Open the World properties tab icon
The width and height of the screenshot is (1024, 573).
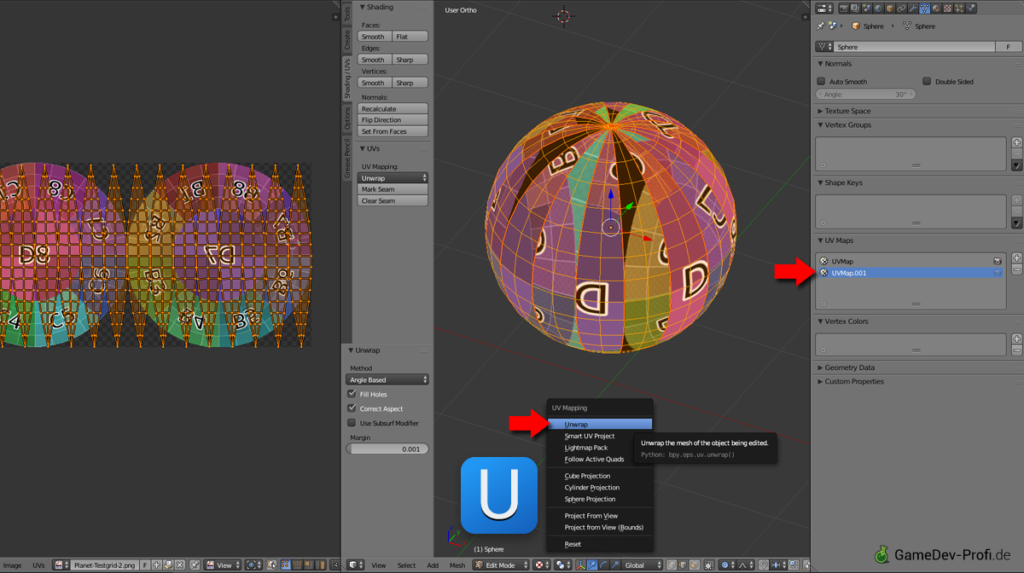click(x=878, y=8)
